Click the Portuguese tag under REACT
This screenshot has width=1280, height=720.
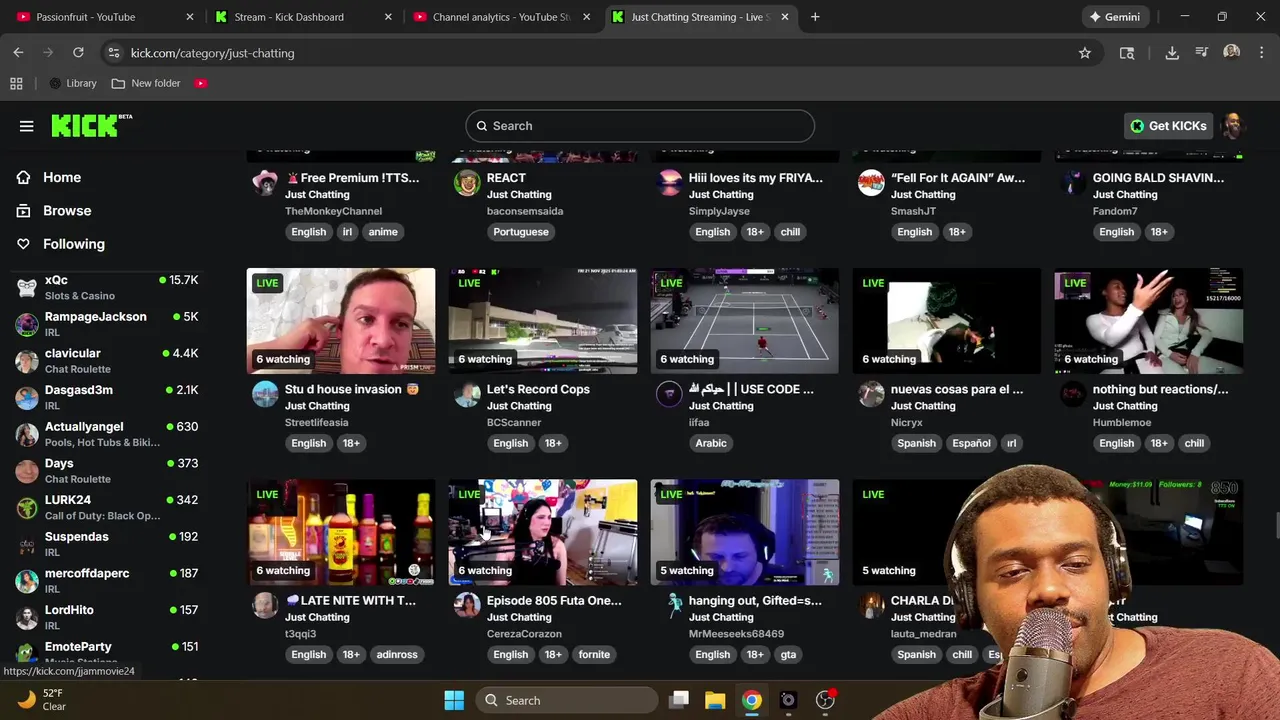tap(521, 232)
